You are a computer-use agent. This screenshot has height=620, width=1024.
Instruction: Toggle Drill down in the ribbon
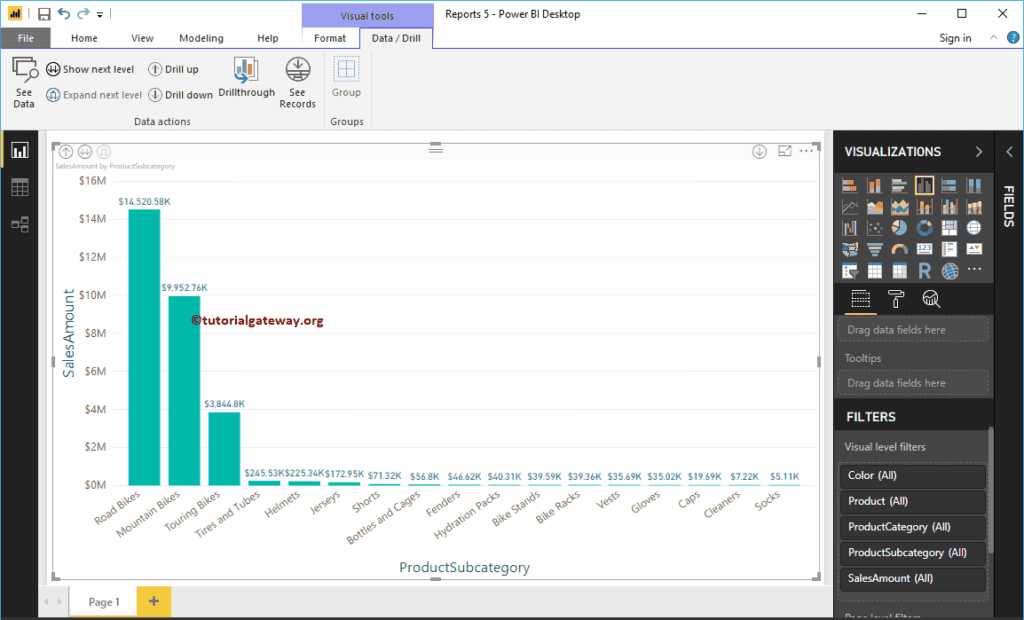[x=180, y=95]
